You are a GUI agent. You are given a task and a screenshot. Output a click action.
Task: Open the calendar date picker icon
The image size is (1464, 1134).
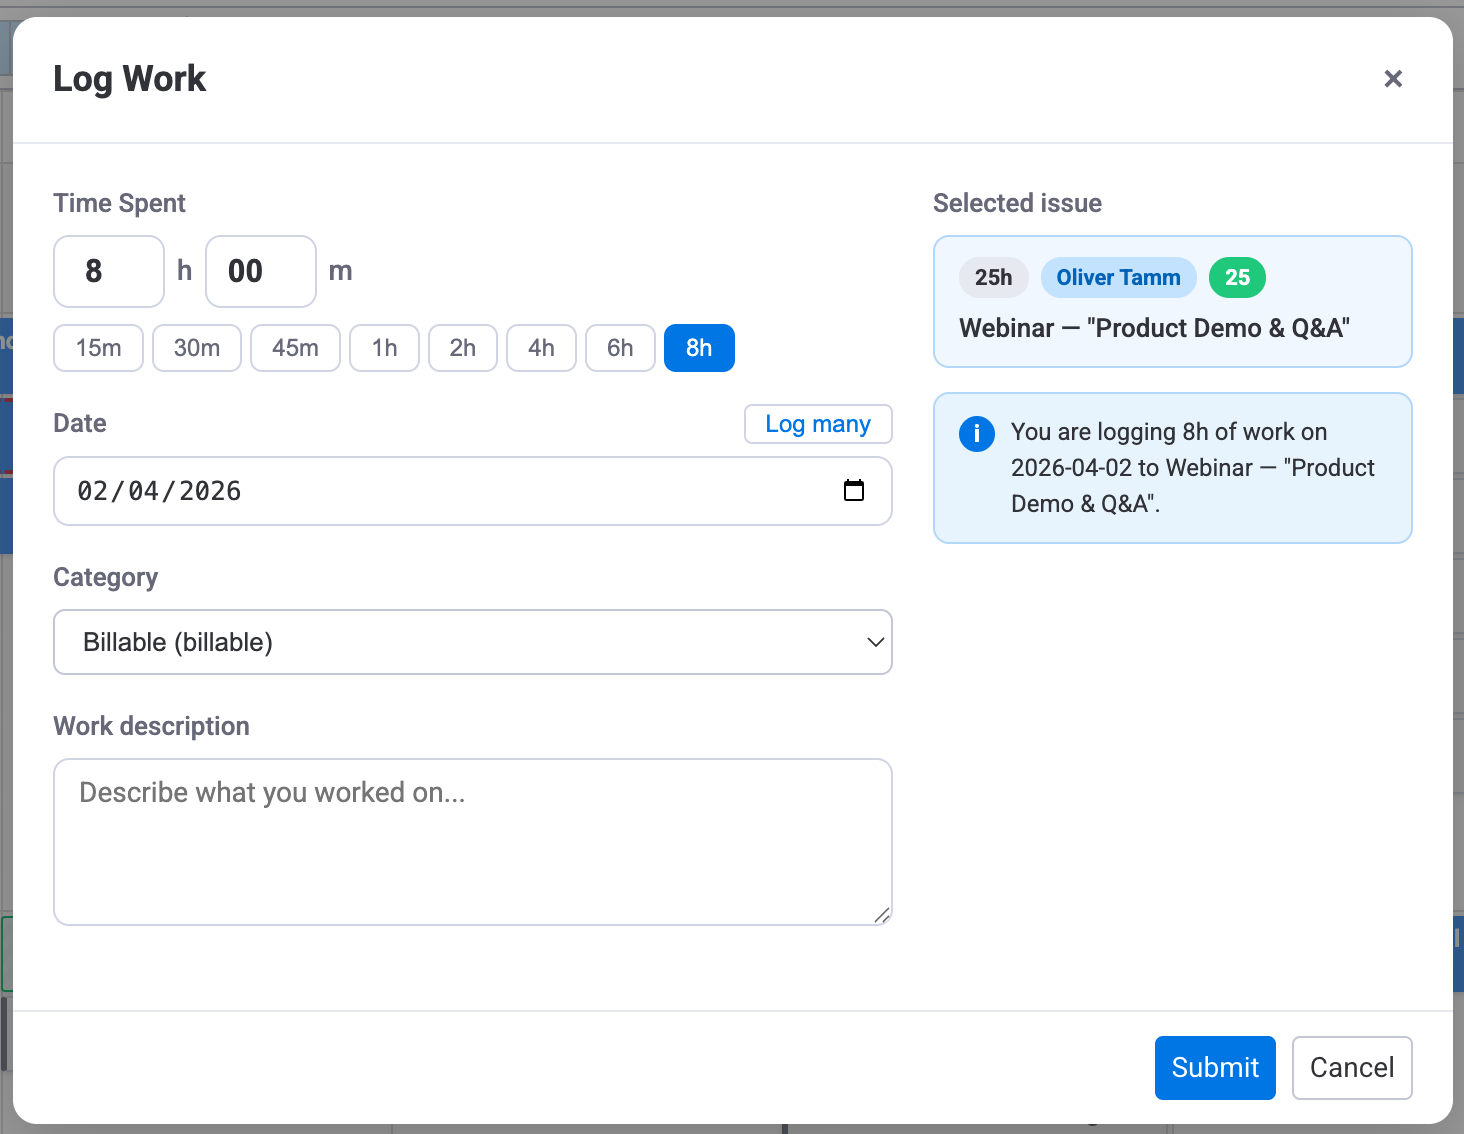[854, 491]
